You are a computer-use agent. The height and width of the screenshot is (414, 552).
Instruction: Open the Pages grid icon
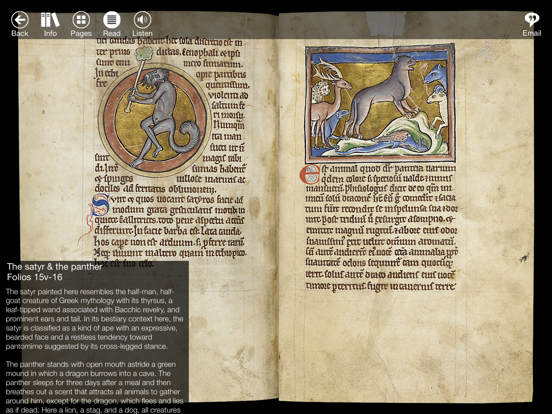[x=81, y=20]
